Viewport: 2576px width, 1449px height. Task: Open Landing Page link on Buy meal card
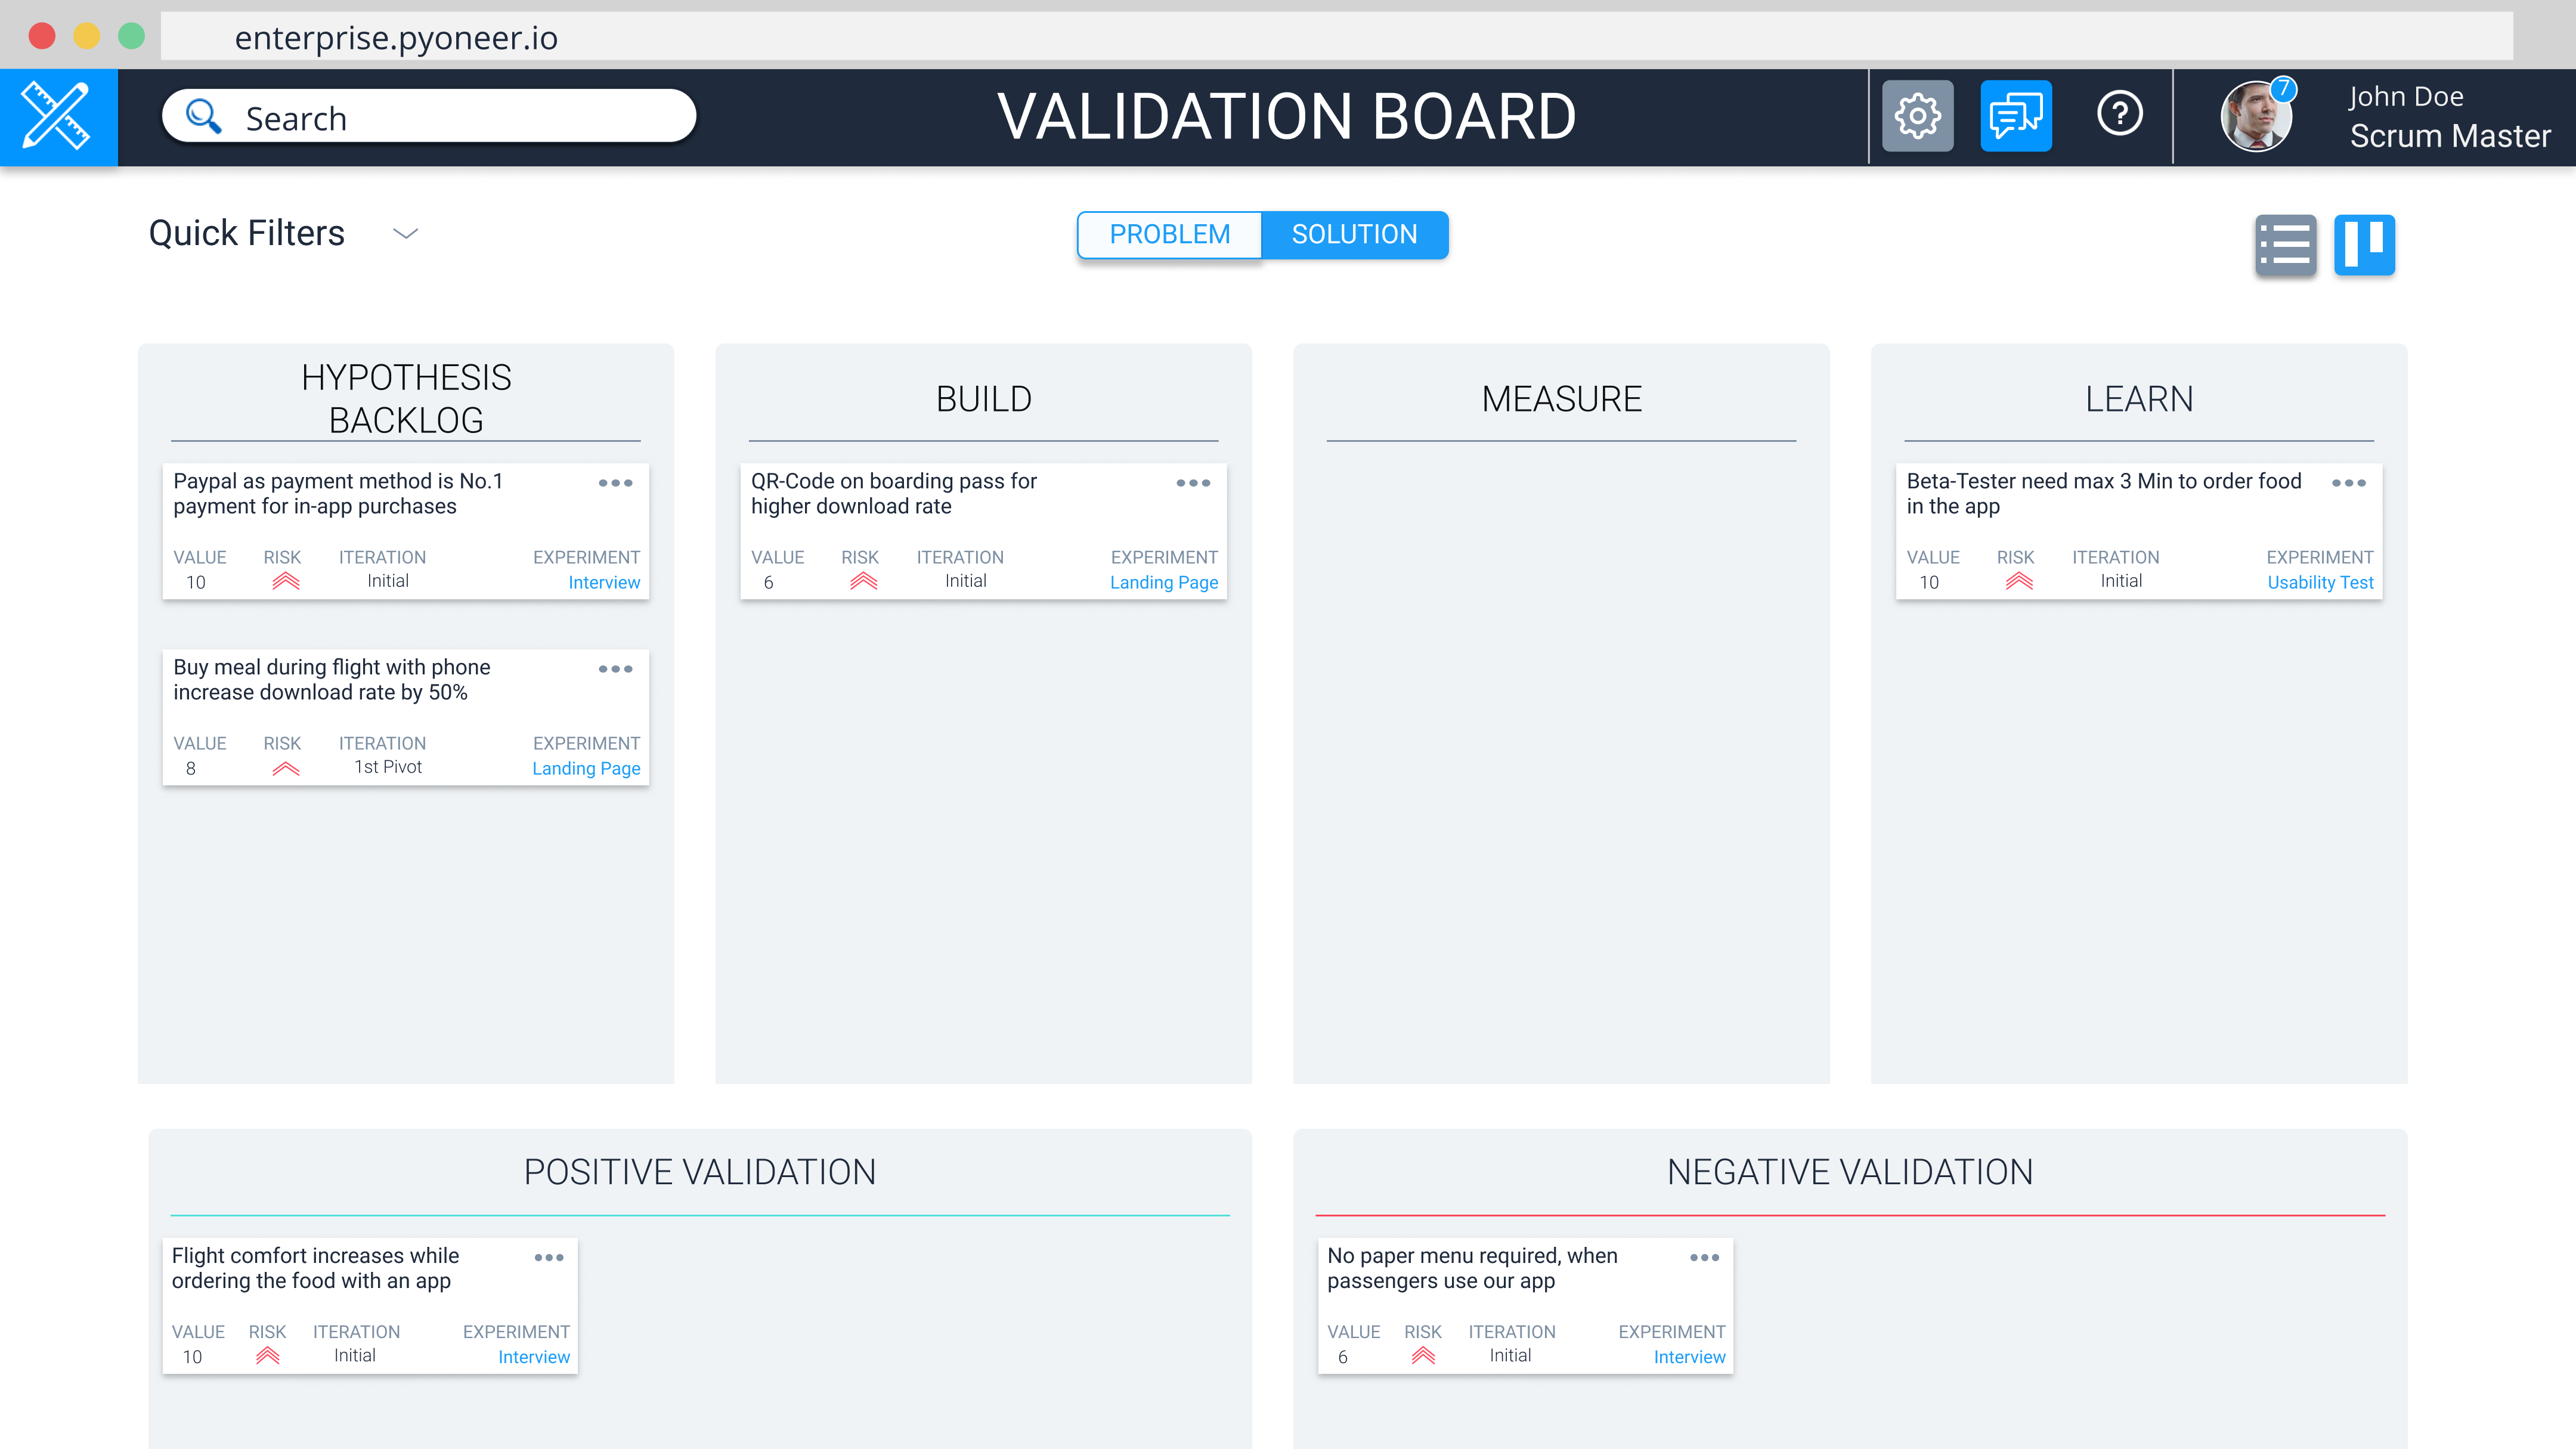tap(586, 768)
